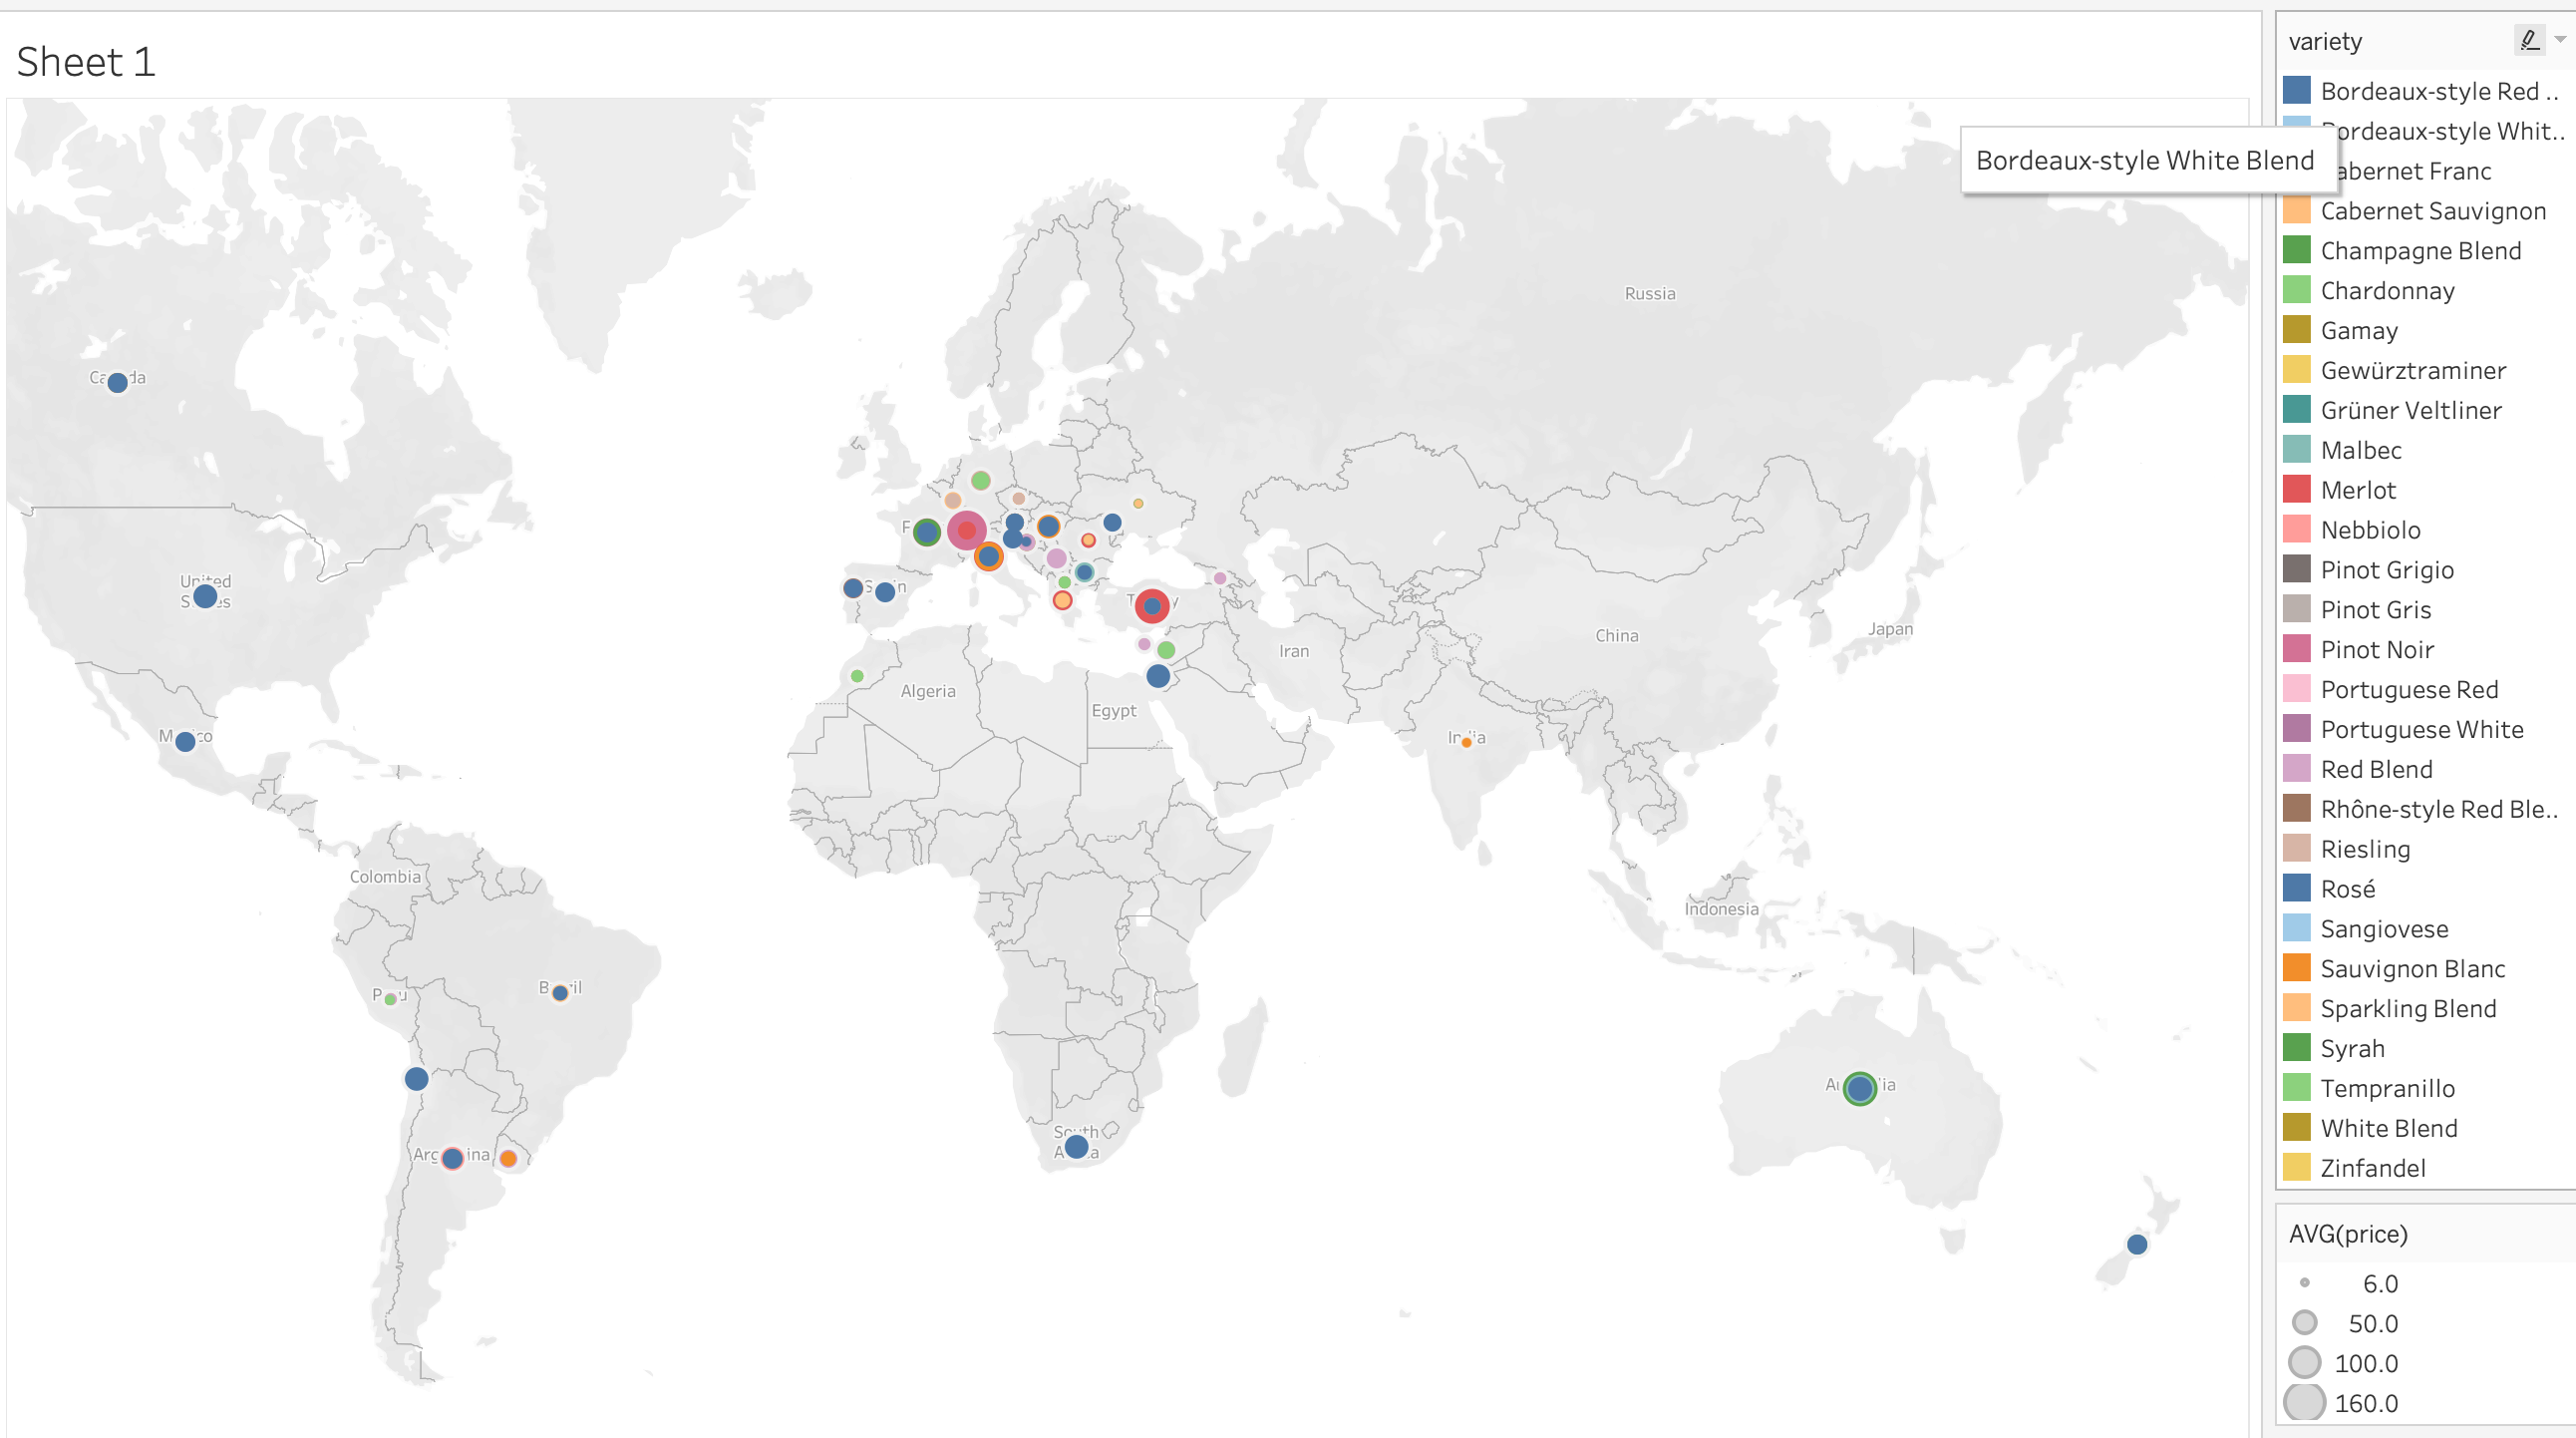Screen dimensions: 2576x1438
Task: Select the Merlot red color swatch
Action: pyautogui.click(x=2297, y=490)
